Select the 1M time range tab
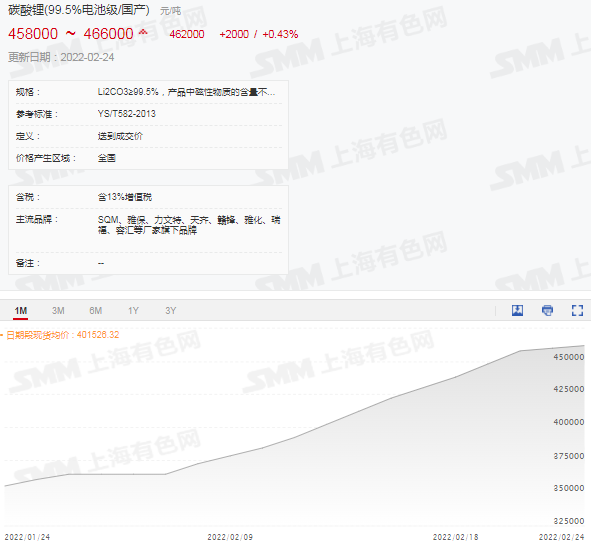591x550 pixels. (x=20, y=311)
